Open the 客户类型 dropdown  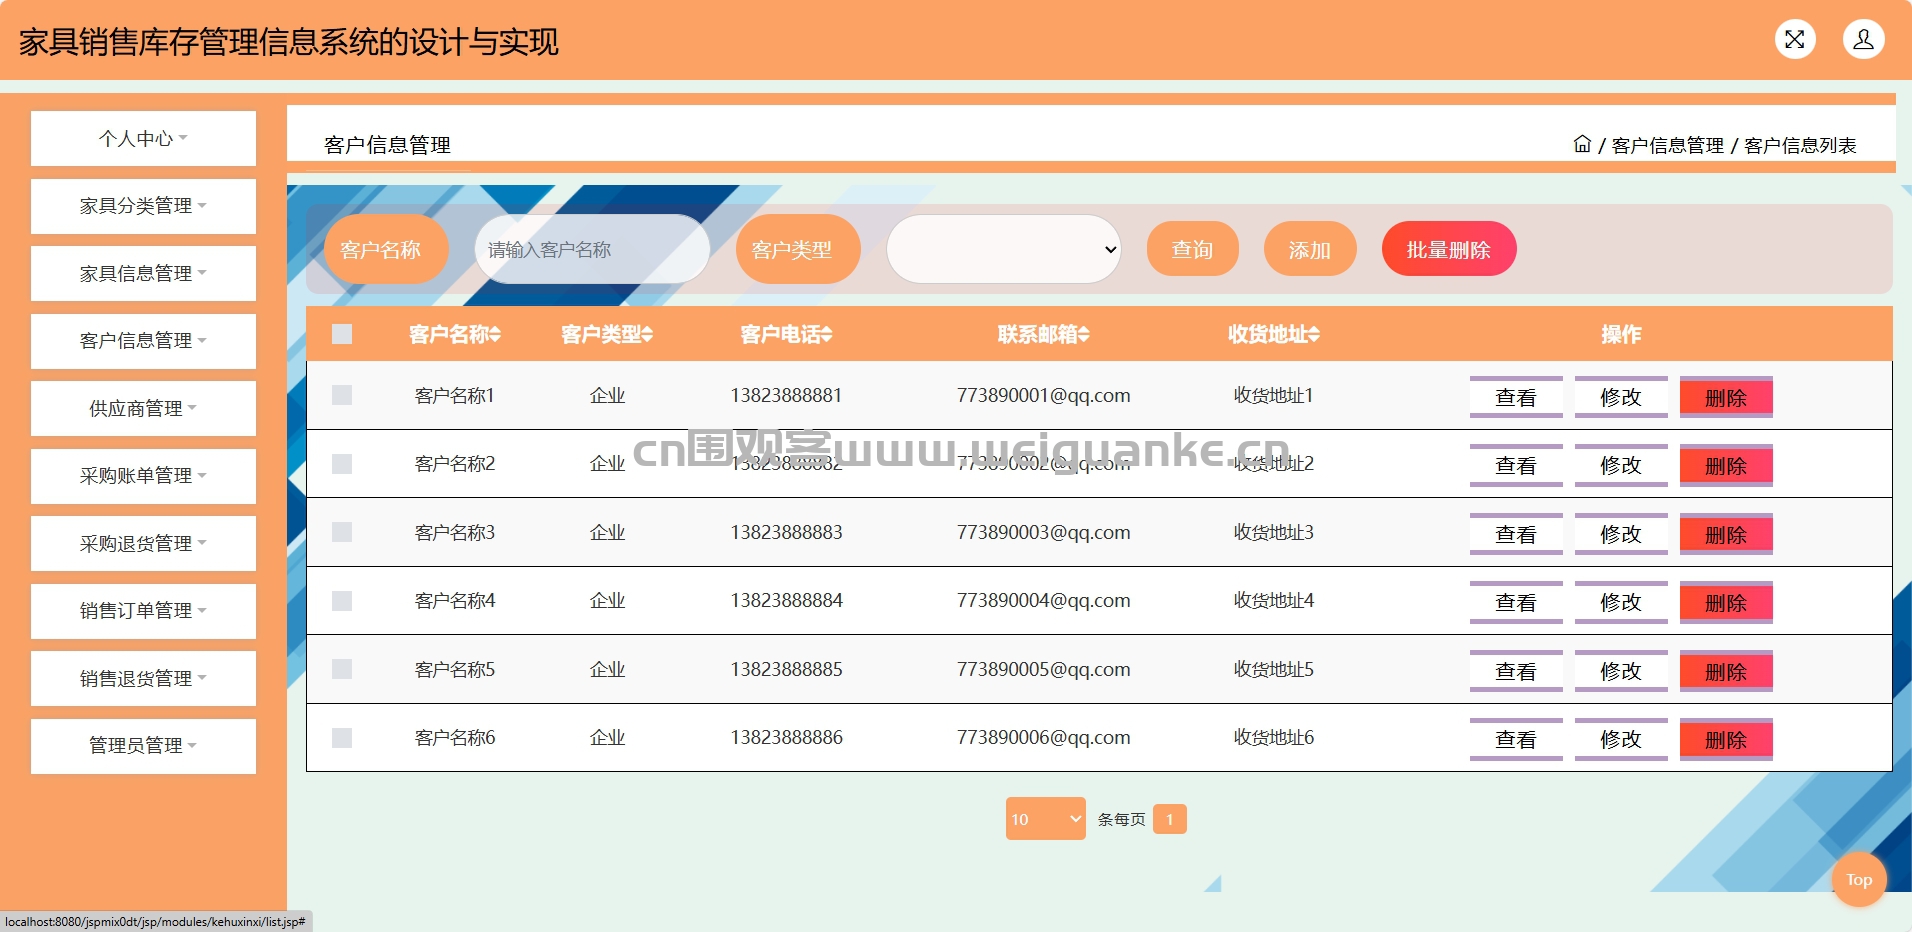(x=1004, y=249)
